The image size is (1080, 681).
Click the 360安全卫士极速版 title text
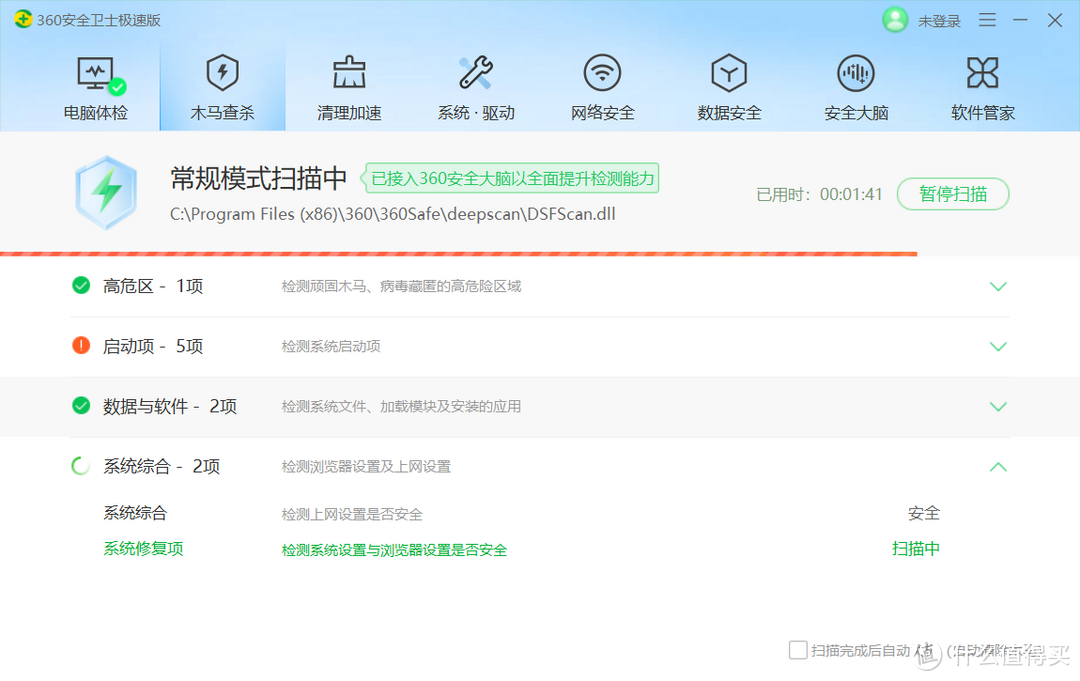point(98,20)
